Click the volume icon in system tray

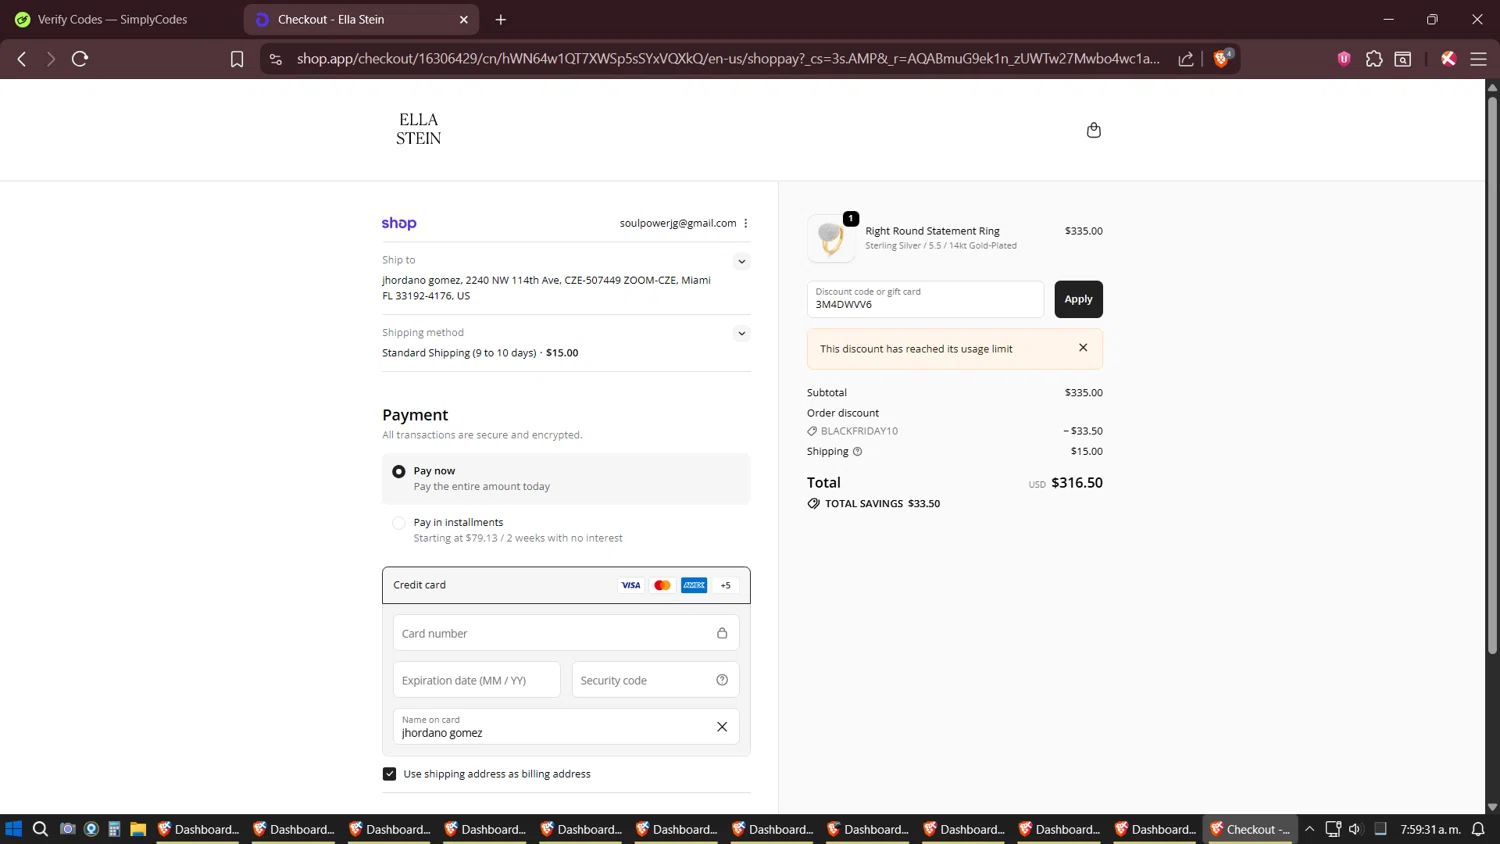click(x=1355, y=829)
